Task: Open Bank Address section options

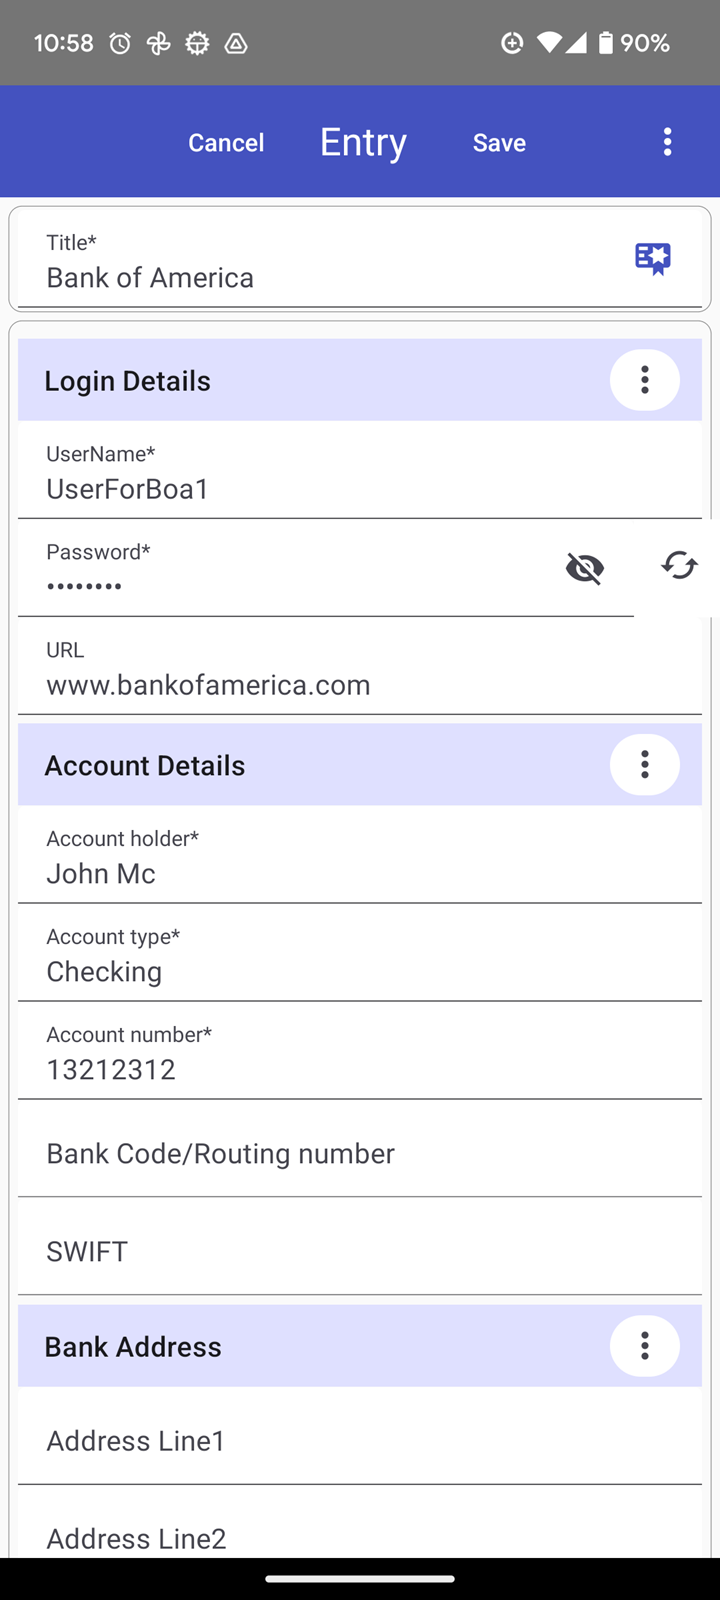Action: click(x=645, y=1346)
